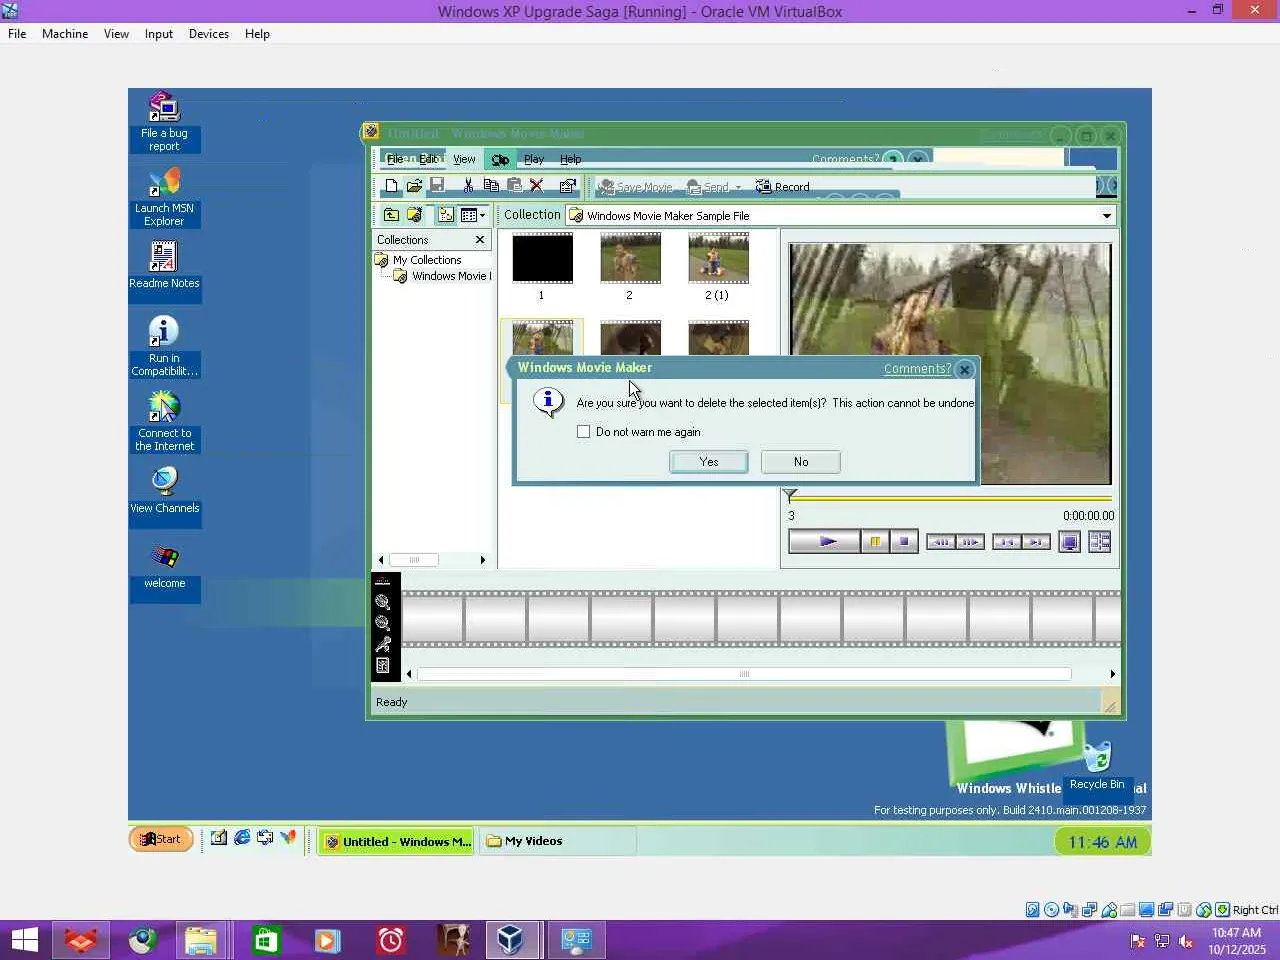Click the Open Project folder icon

click(x=414, y=186)
